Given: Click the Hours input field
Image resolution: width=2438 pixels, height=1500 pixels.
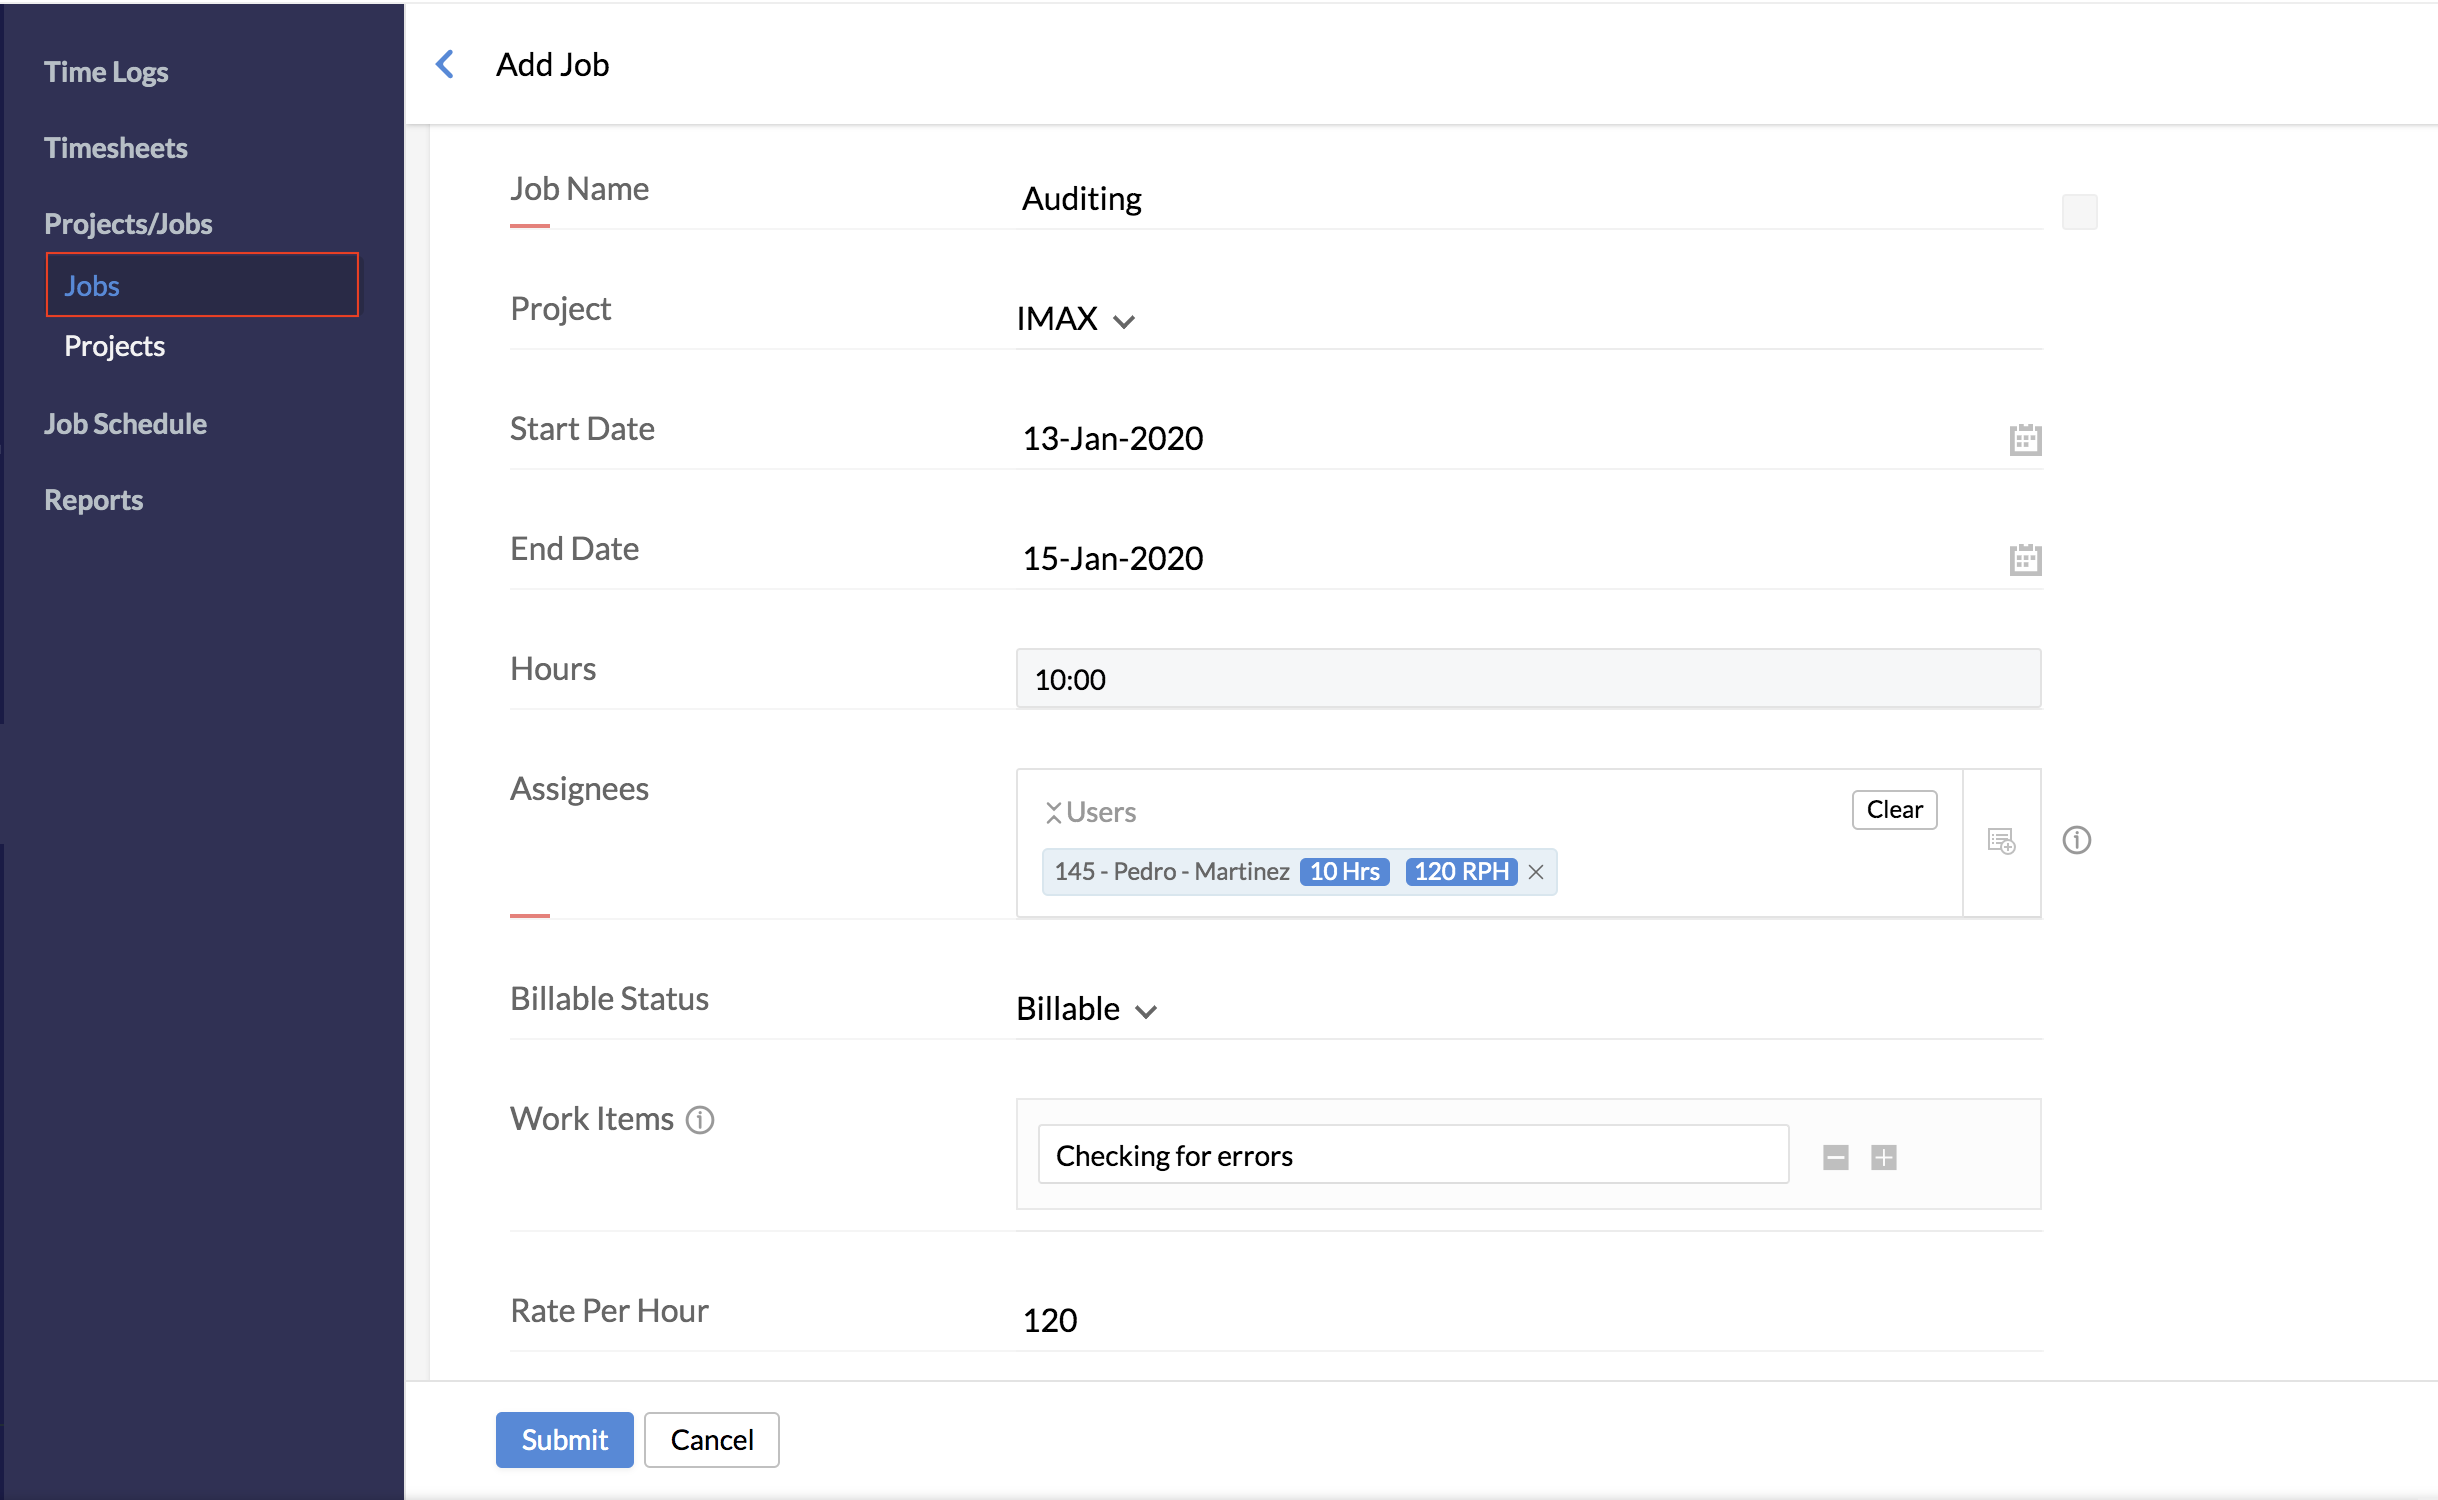Looking at the screenshot, I should 1528,679.
